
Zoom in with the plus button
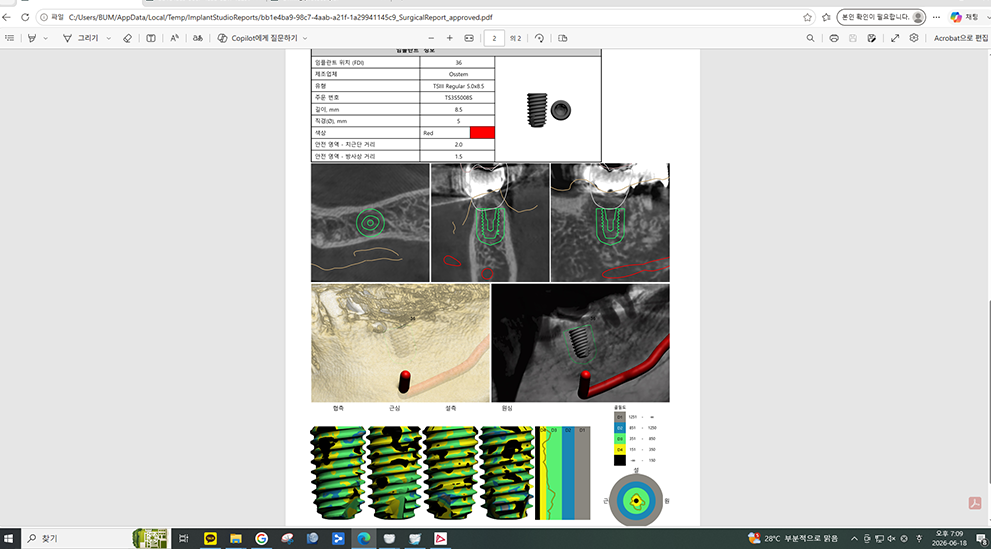tap(449, 38)
